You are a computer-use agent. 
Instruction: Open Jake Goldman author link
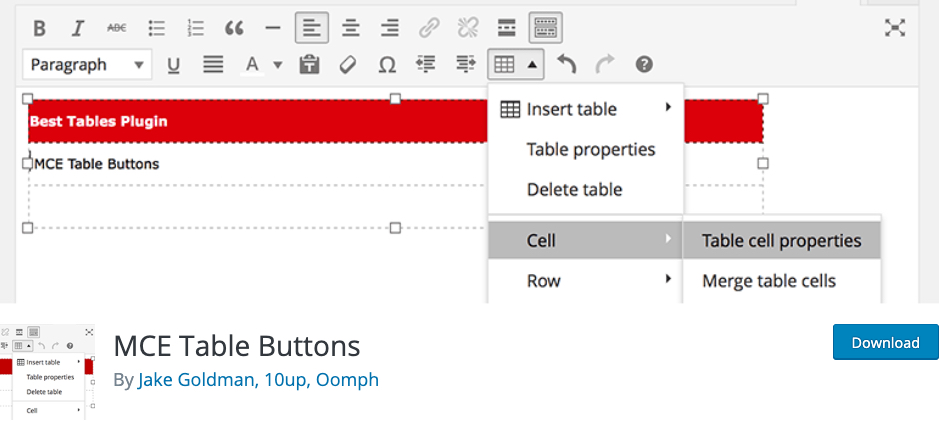pyautogui.click(x=195, y=380)
